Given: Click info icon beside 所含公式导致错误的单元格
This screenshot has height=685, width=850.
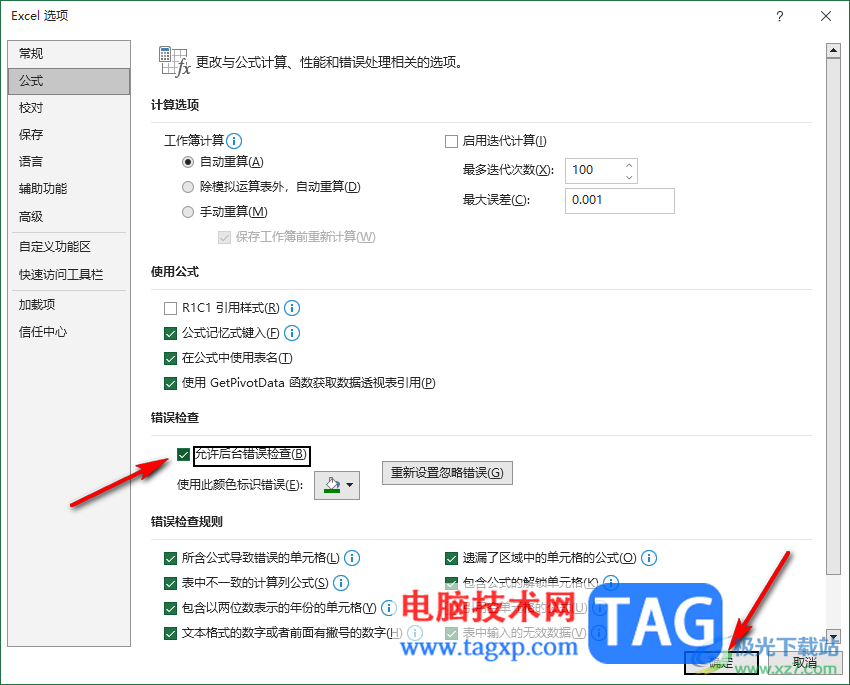Looking at the screenshot, I should tap(352, 558).
